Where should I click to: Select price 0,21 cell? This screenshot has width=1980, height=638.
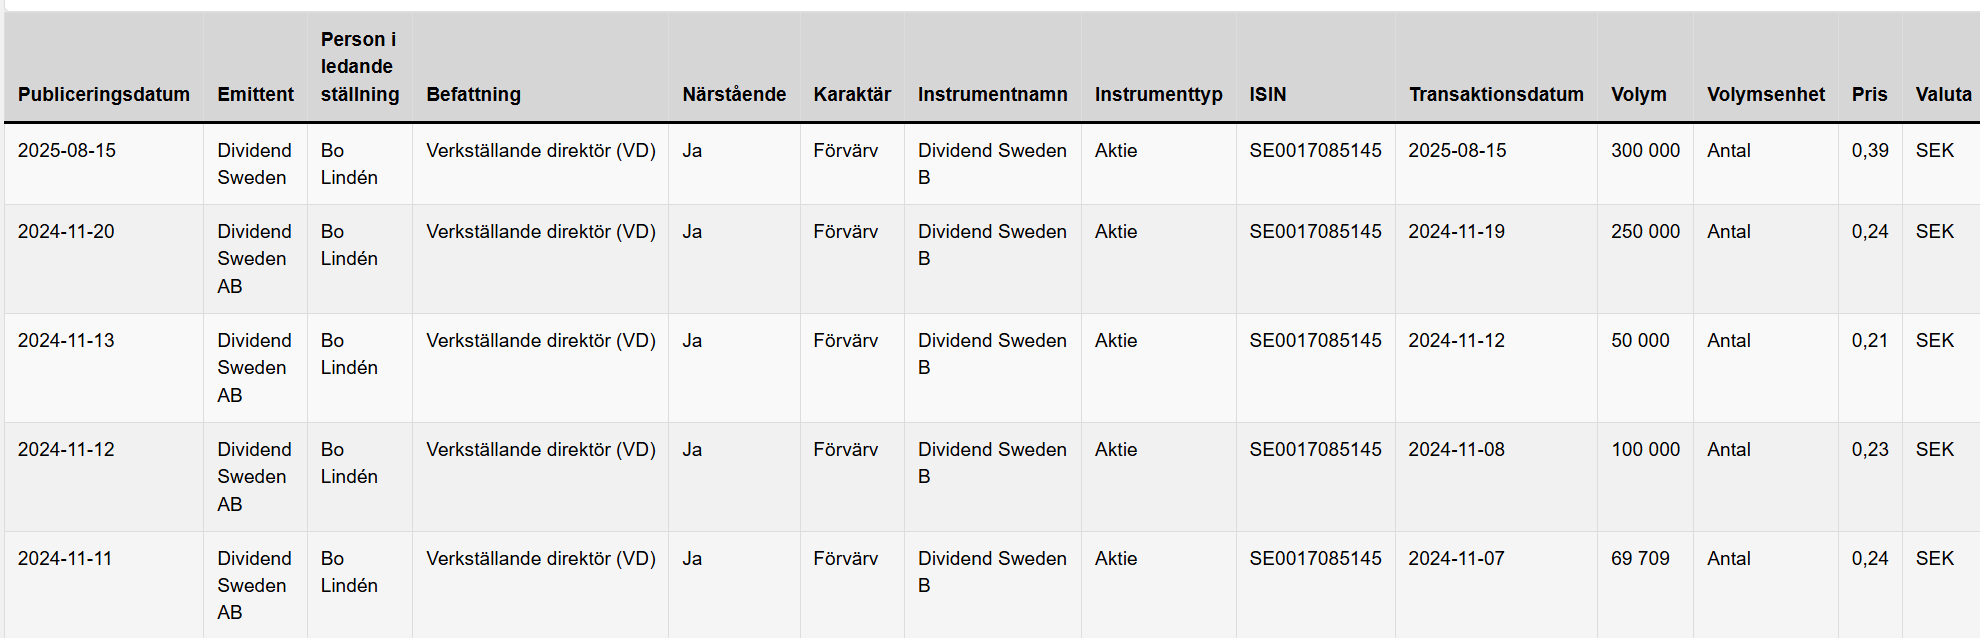coord(1869,340)
